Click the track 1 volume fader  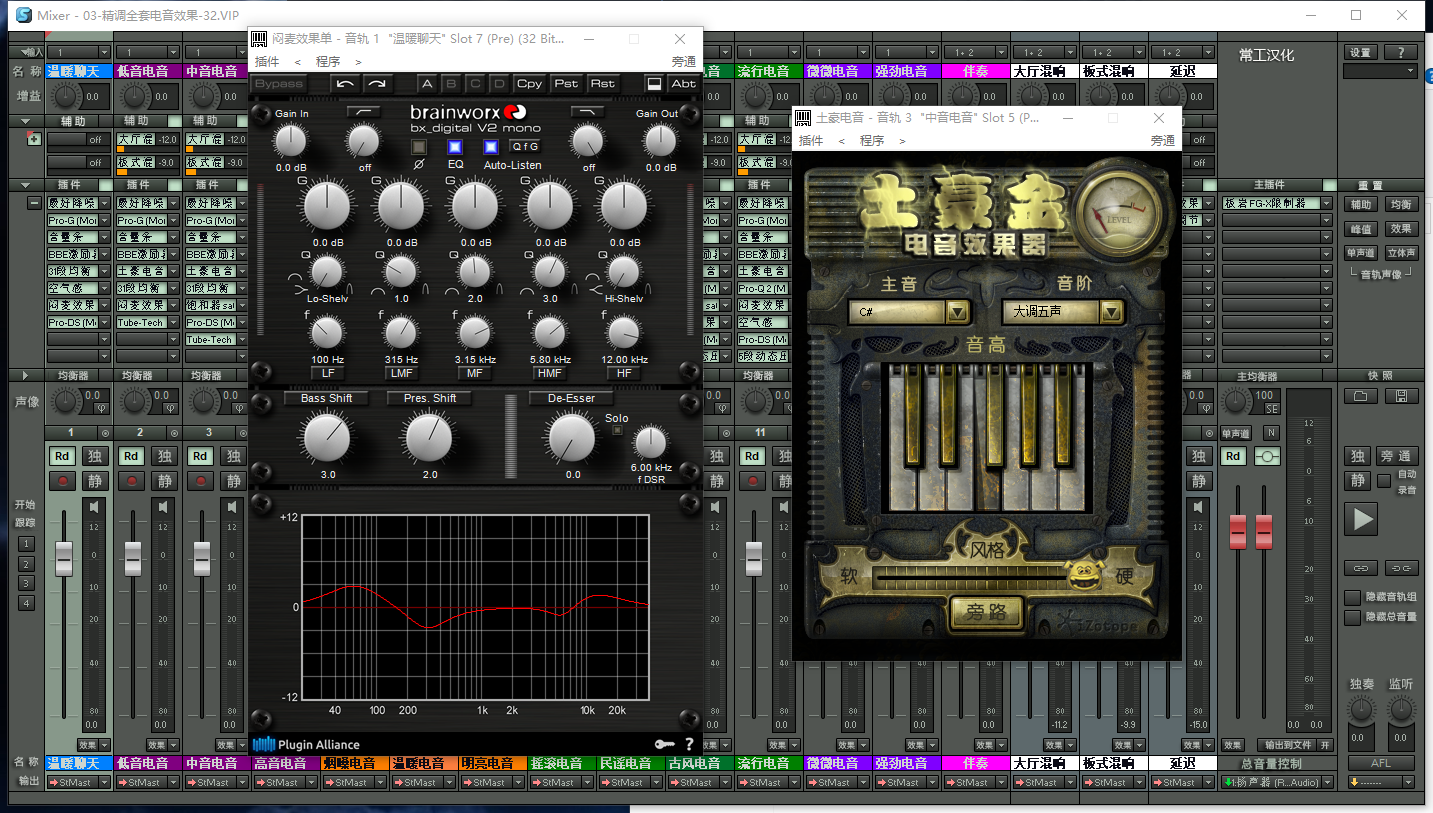pyautogui.click(x=63, y=558)
